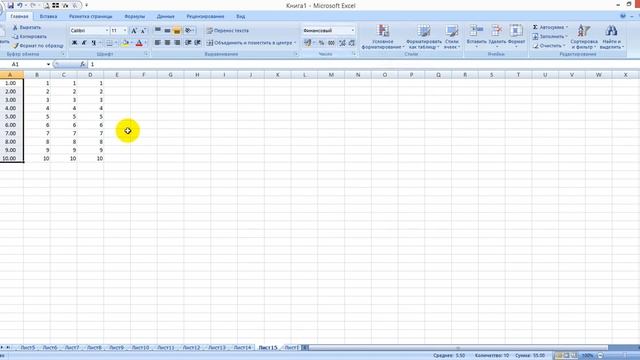Viewport: 640px width, 360px height.
Task: Select sheet tab Лист14
Action: click(242, 348)
